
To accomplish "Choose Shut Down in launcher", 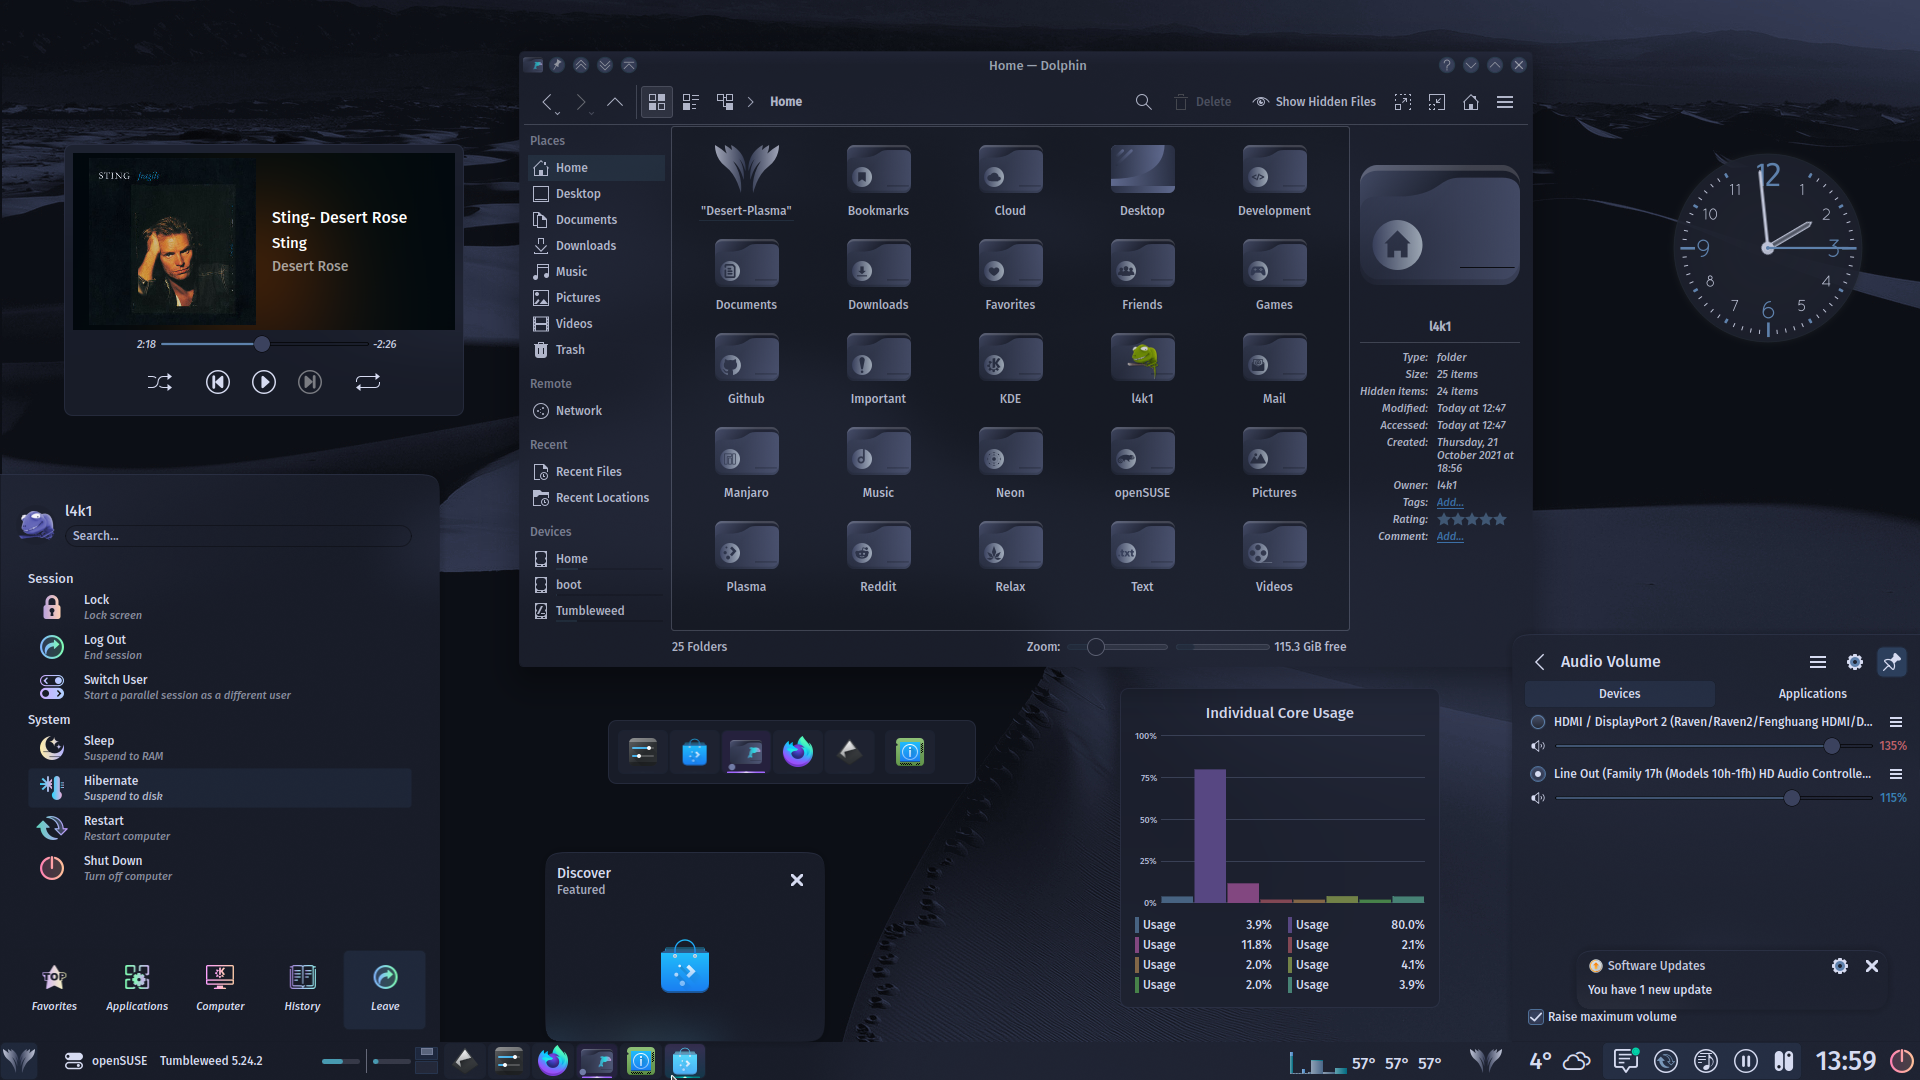I will tap(220, 868).
